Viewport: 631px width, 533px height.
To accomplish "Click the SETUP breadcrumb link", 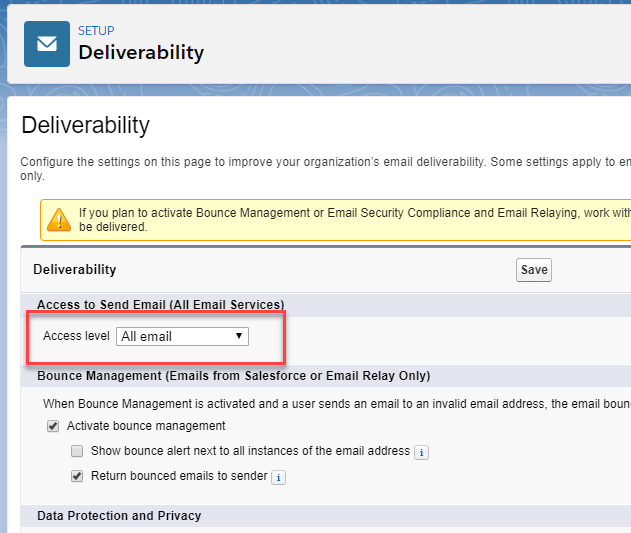I will pos(96,31).
